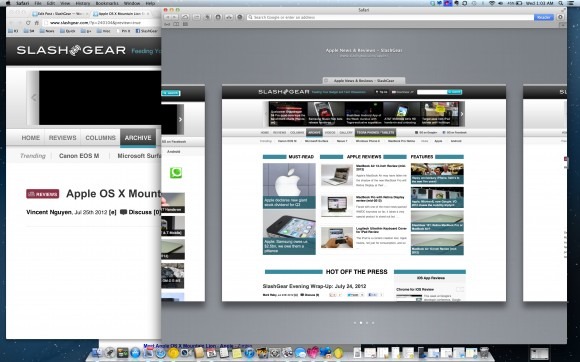Click the red REVIEWS badge beside article title
The width and height of the screenshot is (580, 362).
pyautogui.click(x=43, y=194)
